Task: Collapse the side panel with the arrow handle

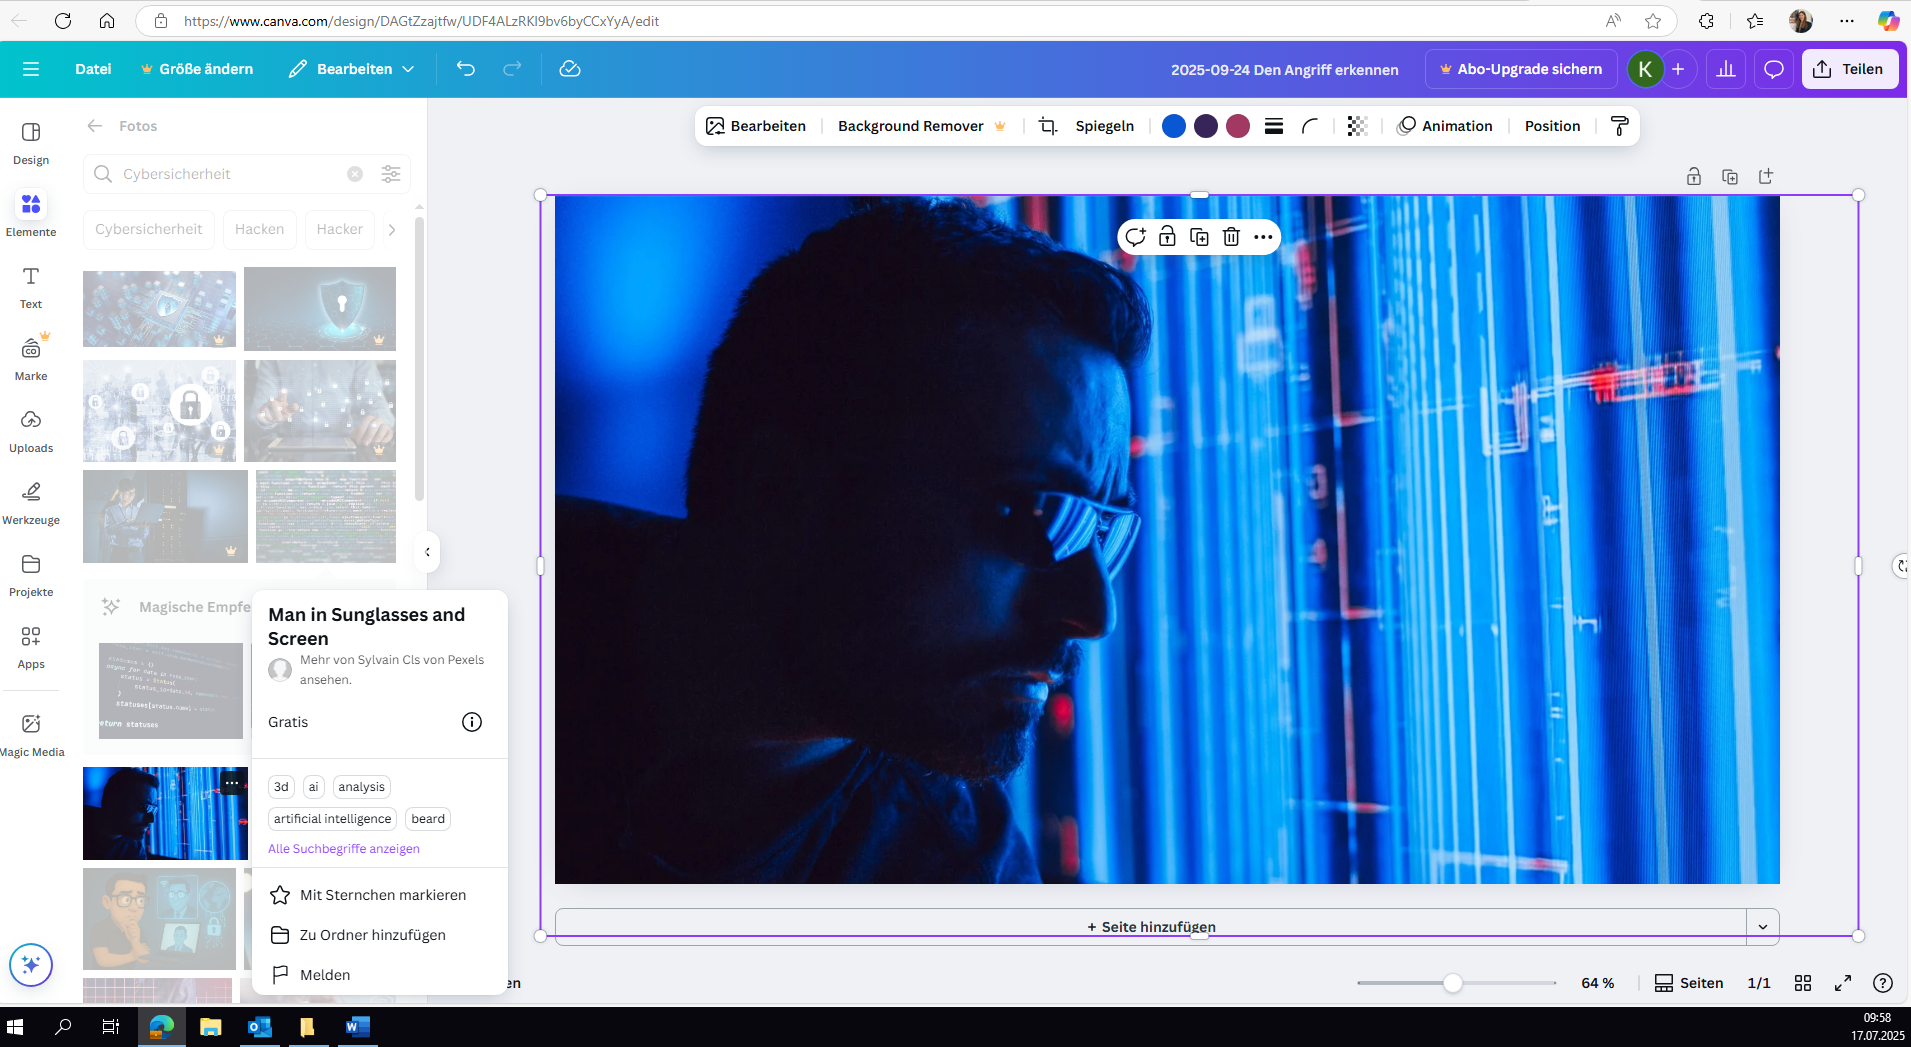Action: 427,552
